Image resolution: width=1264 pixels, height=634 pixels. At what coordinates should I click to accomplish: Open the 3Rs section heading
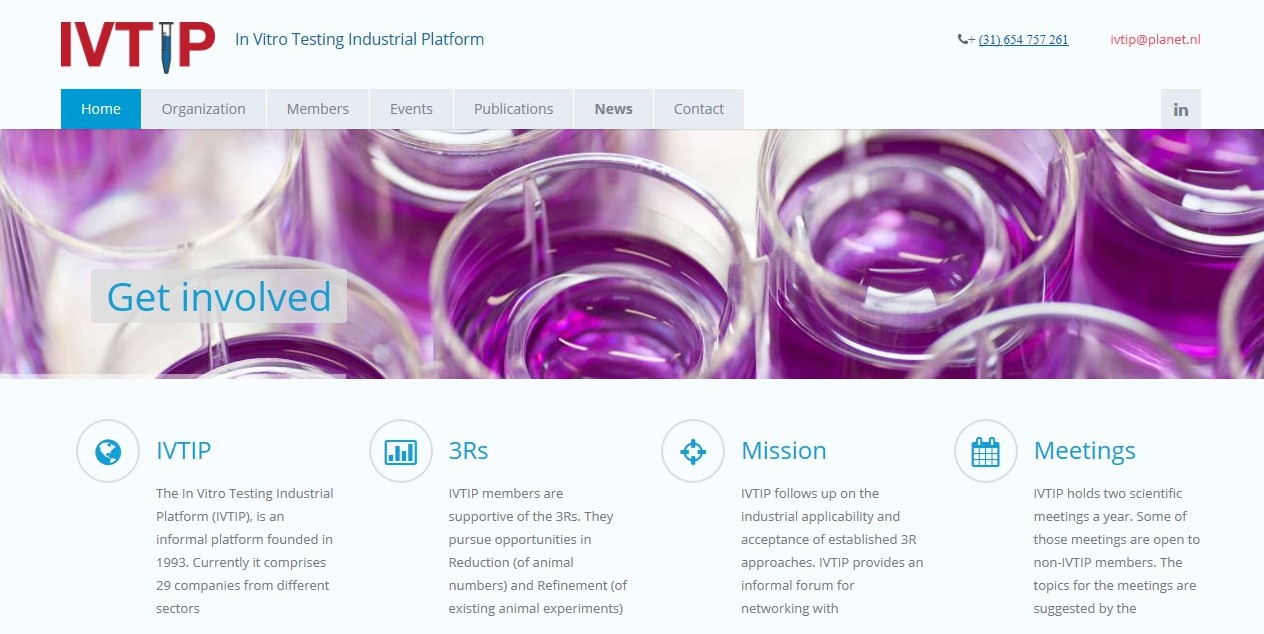coord(468,451)
